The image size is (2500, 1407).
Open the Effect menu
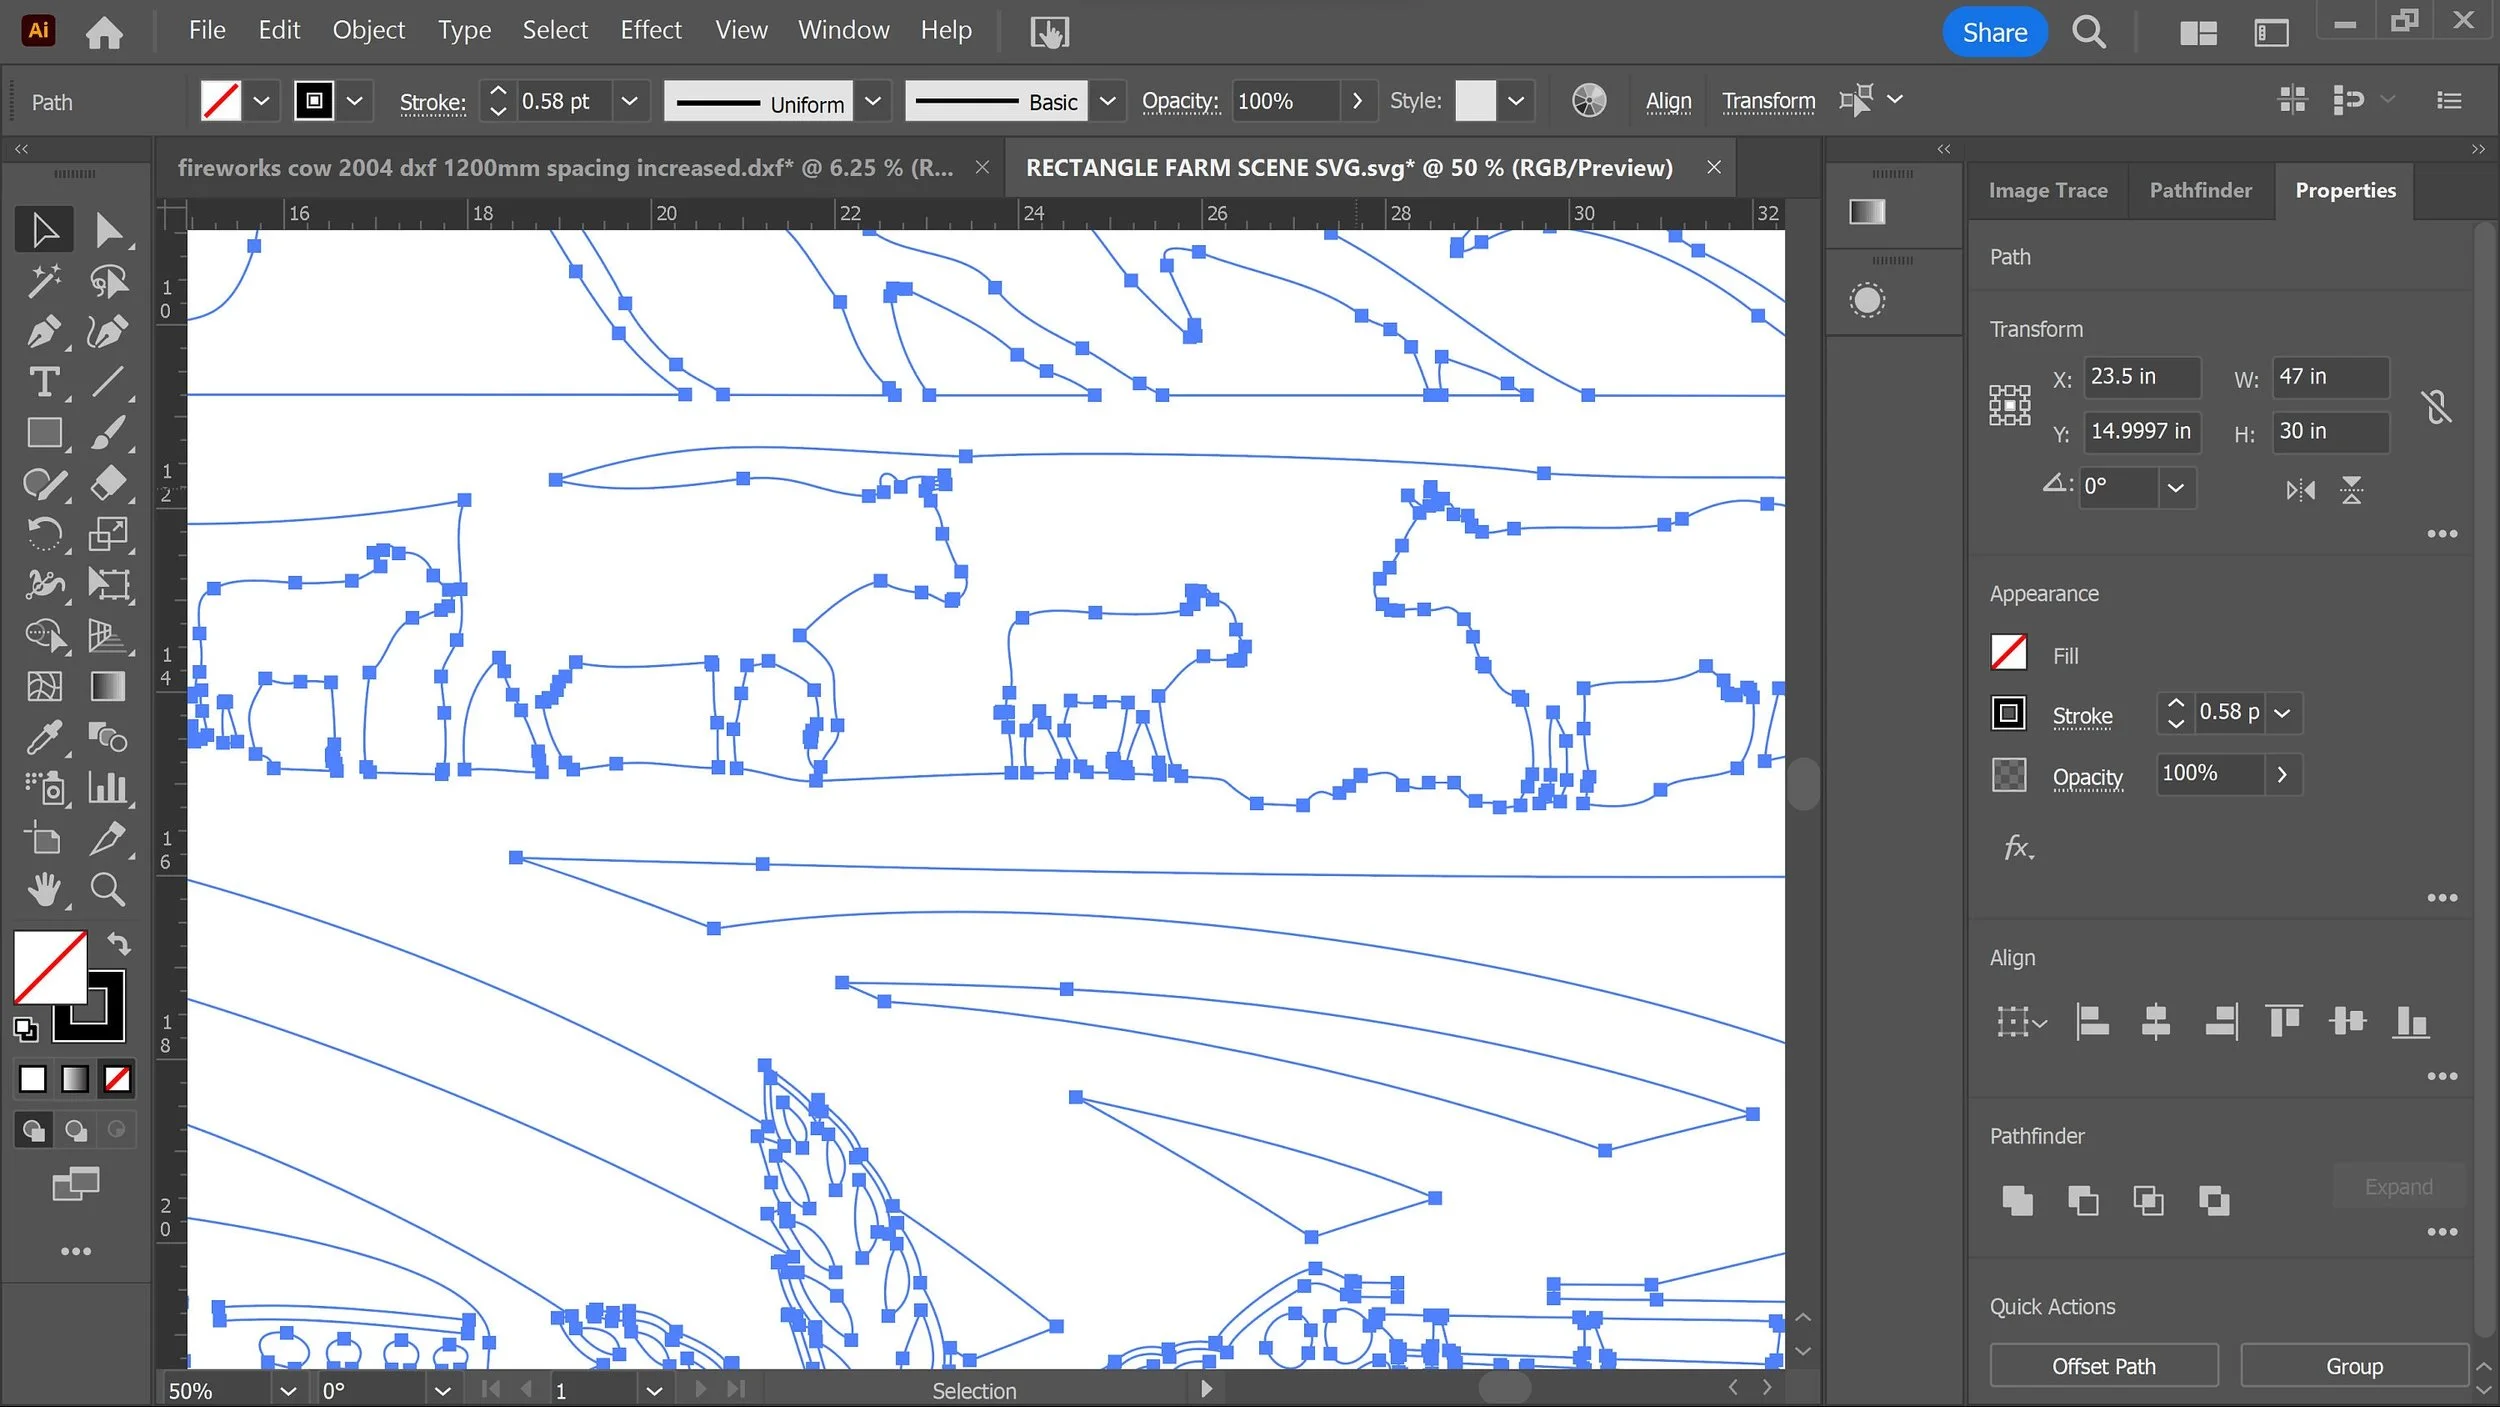tap(650, 30)
